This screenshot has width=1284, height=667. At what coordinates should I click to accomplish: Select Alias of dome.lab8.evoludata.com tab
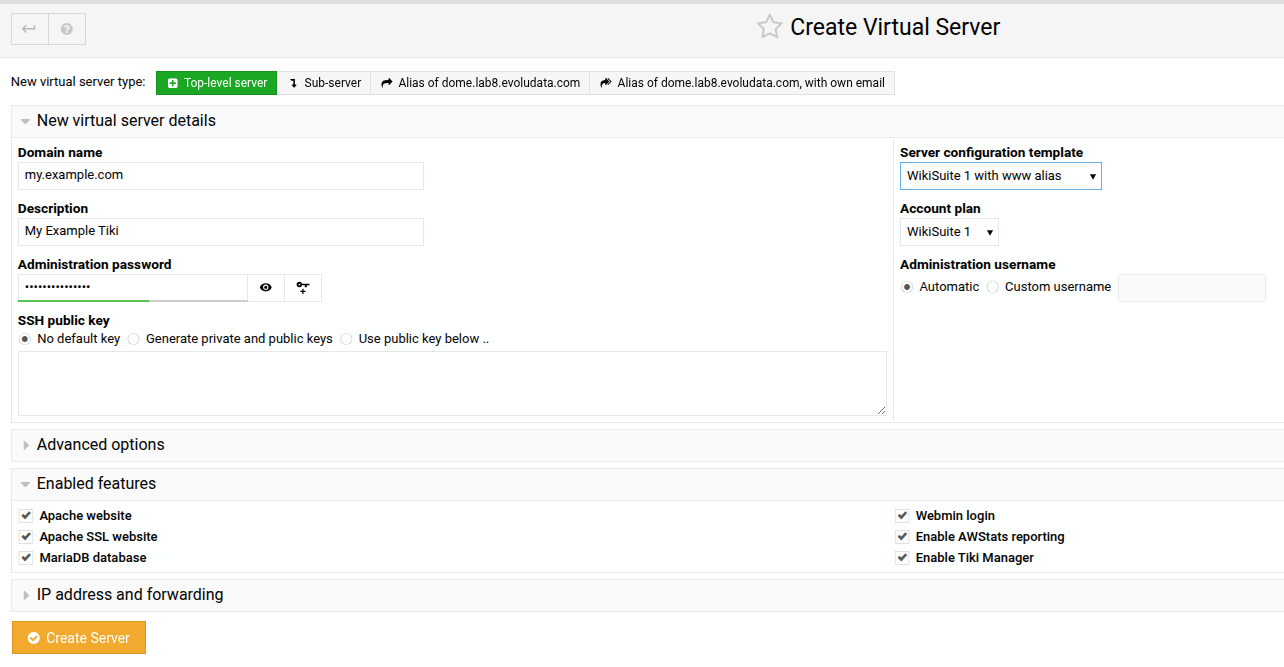pyautogui.click(x=480, y=83)
